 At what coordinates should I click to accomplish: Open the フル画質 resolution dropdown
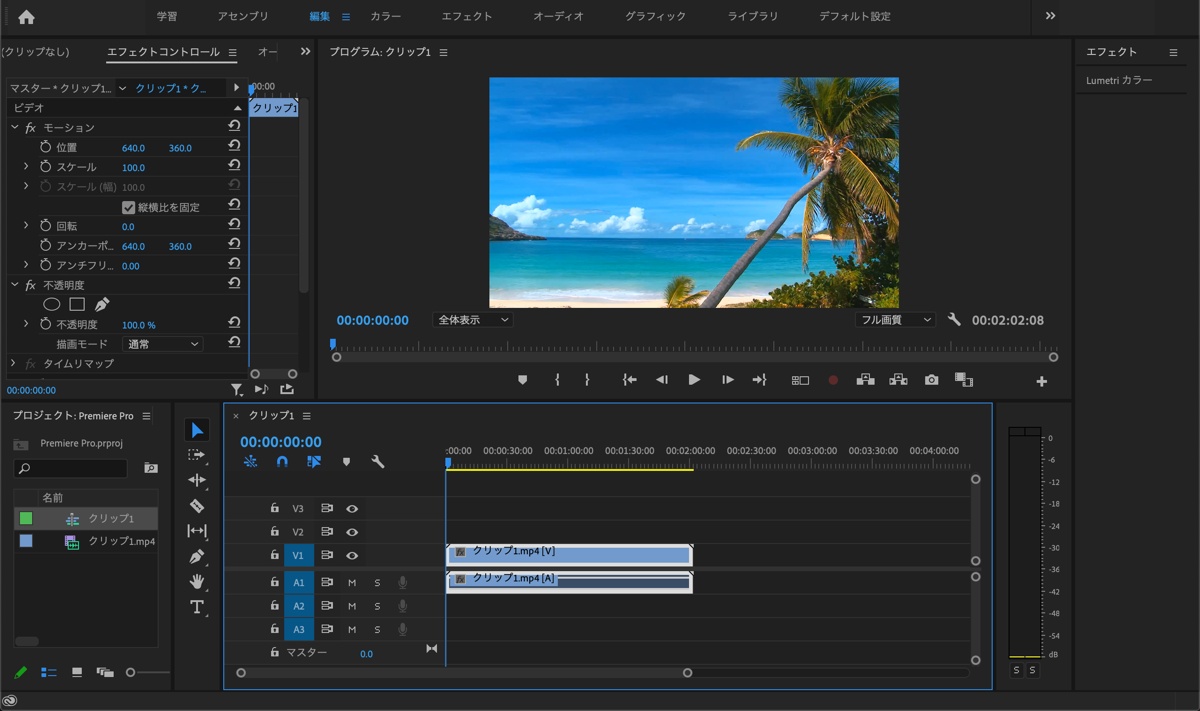click(x=895, y=320)
